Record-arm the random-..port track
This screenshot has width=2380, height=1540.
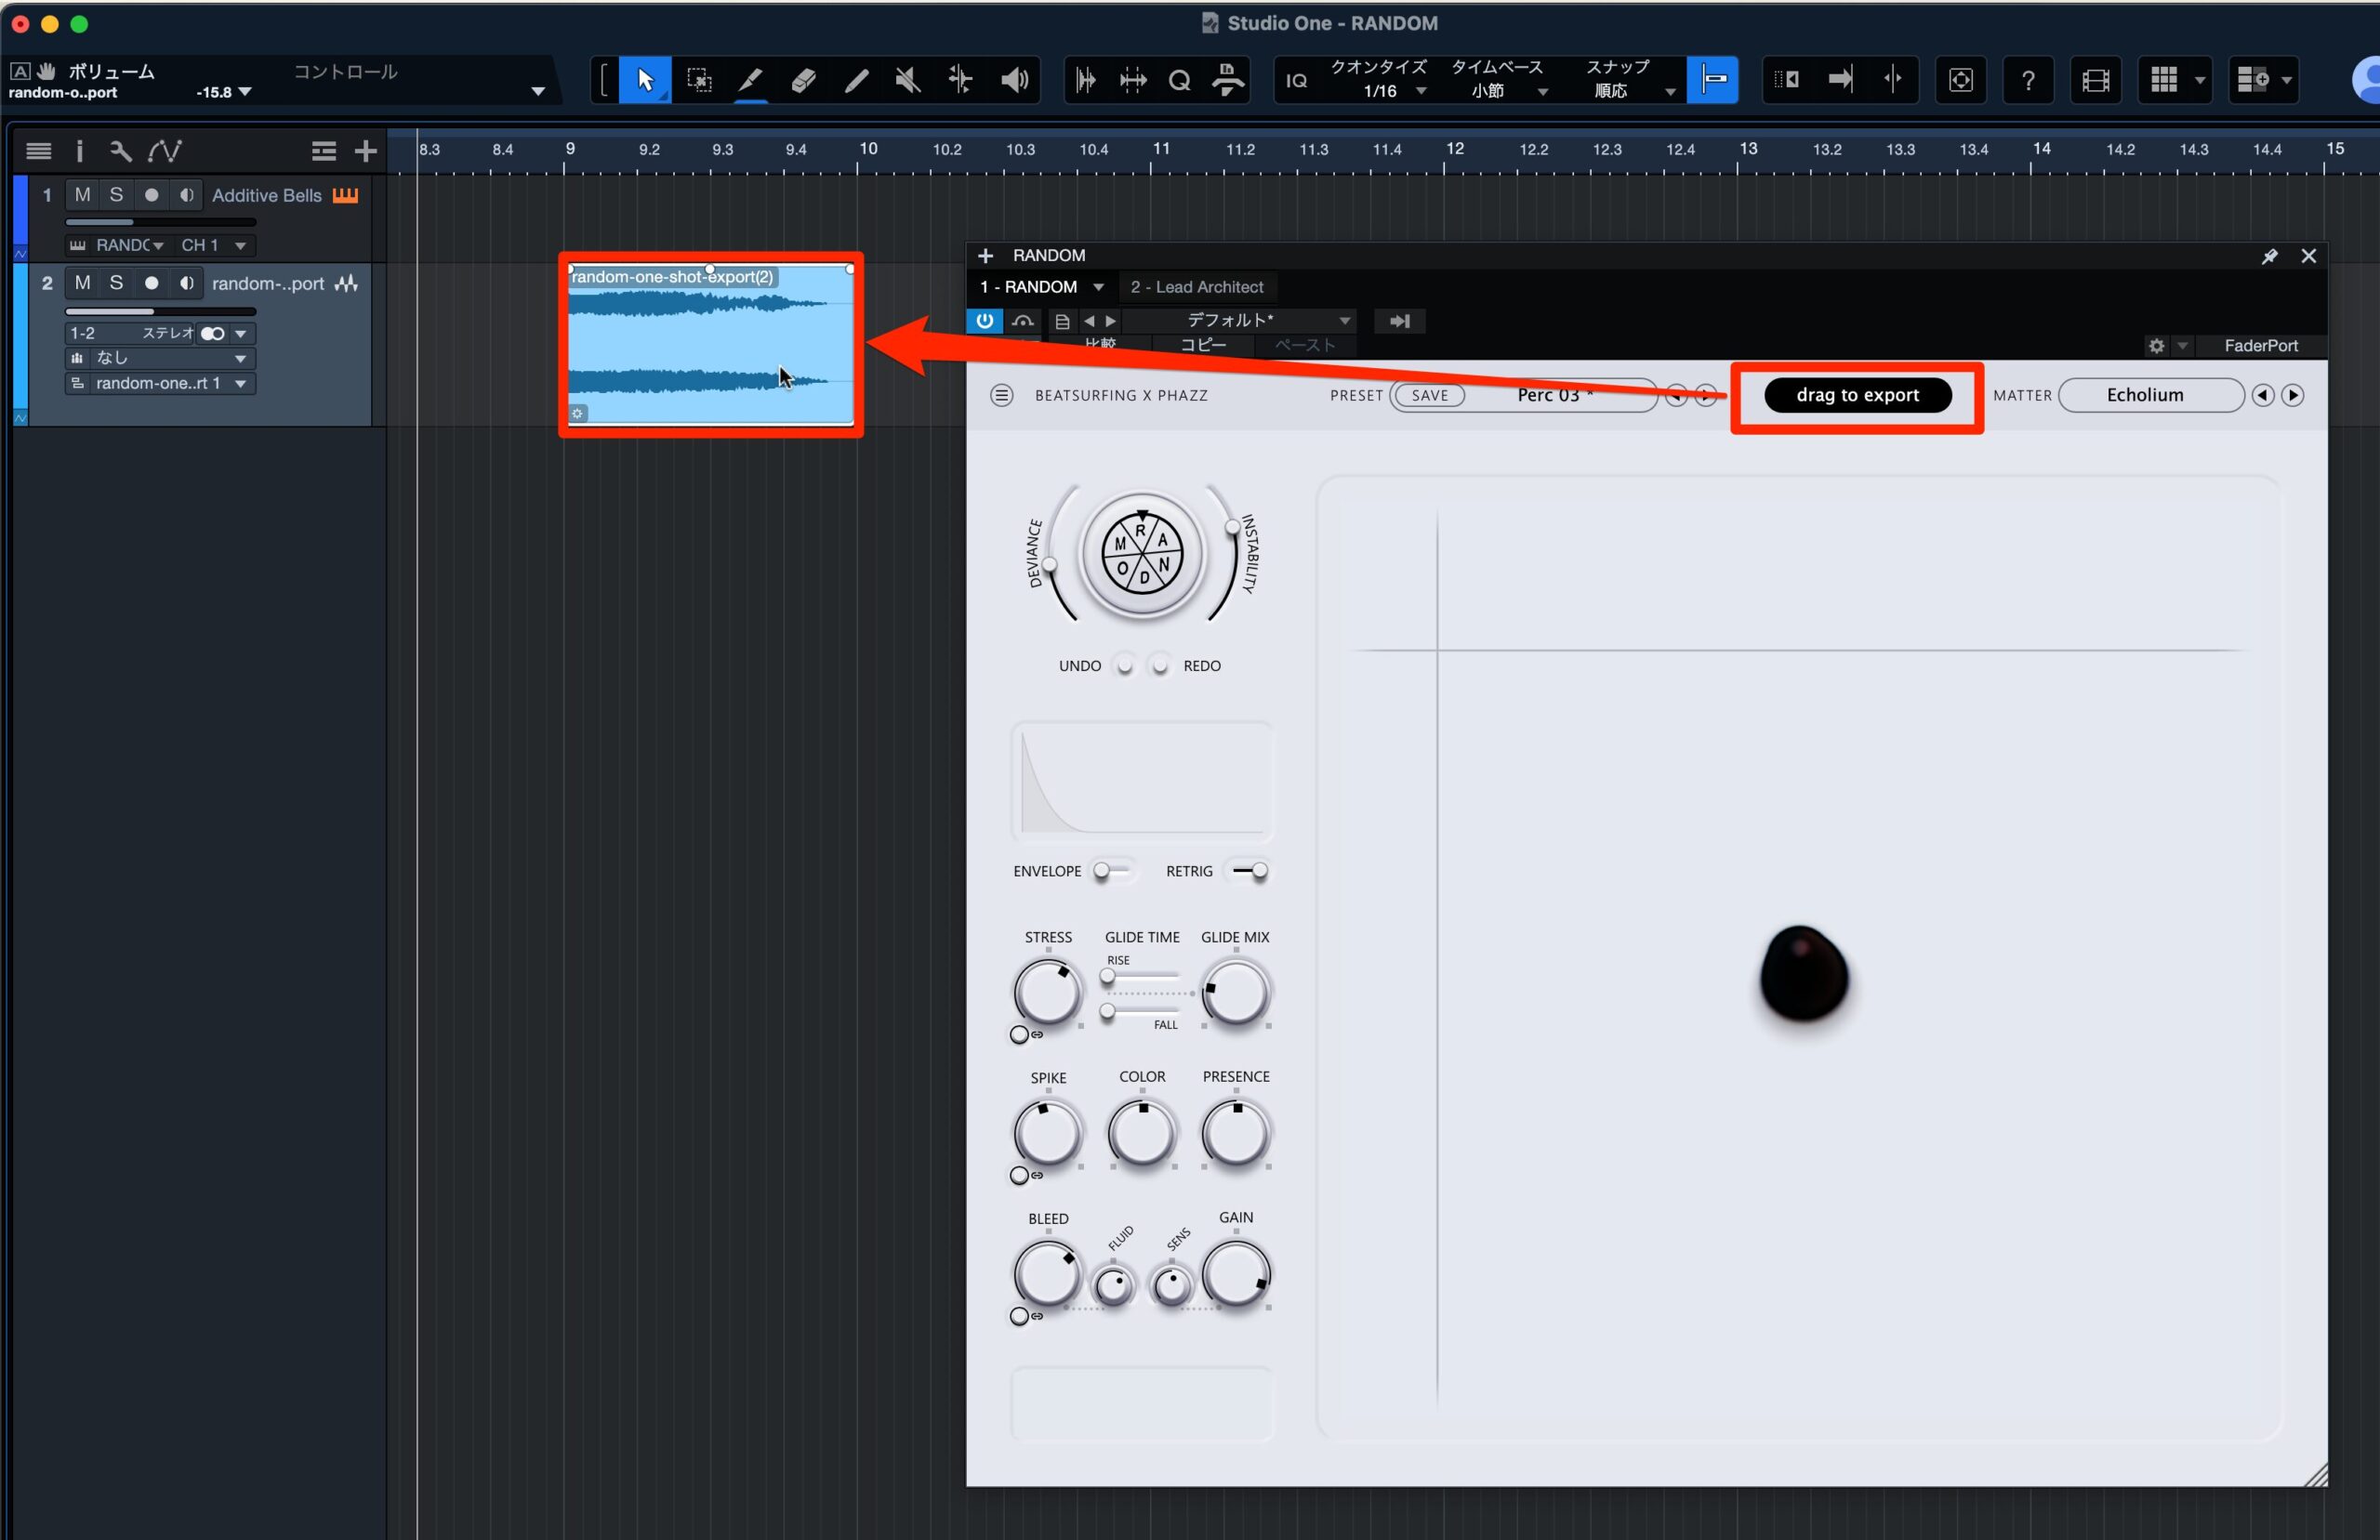click(x=151, y=283)
